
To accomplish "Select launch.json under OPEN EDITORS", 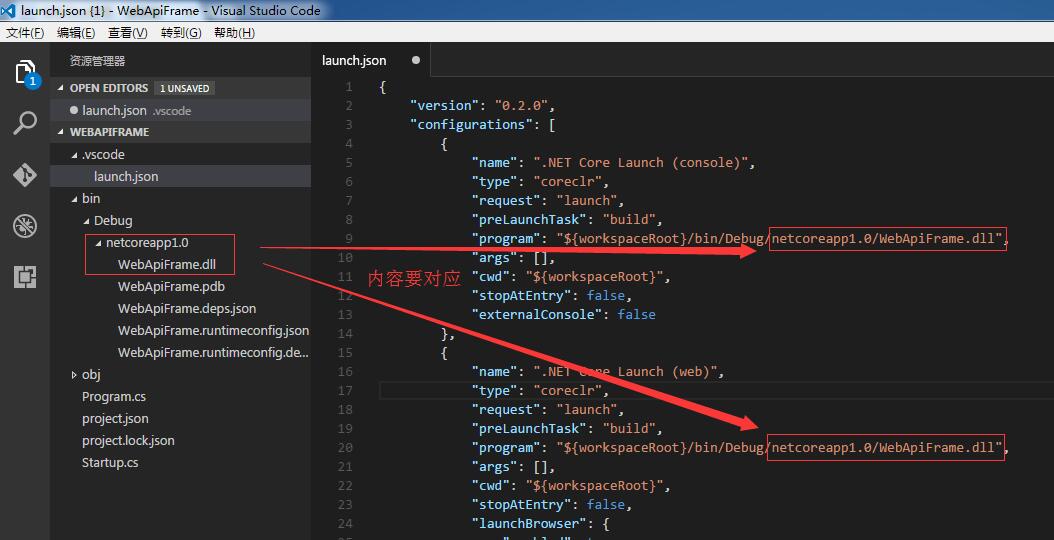I will [180, 110].
